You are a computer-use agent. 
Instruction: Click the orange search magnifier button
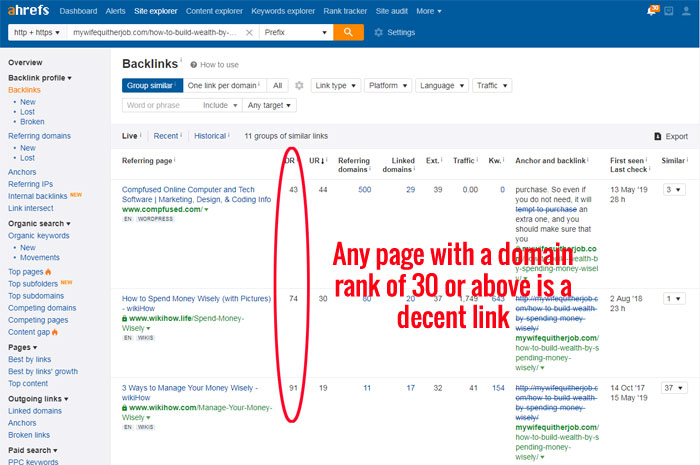348,32
